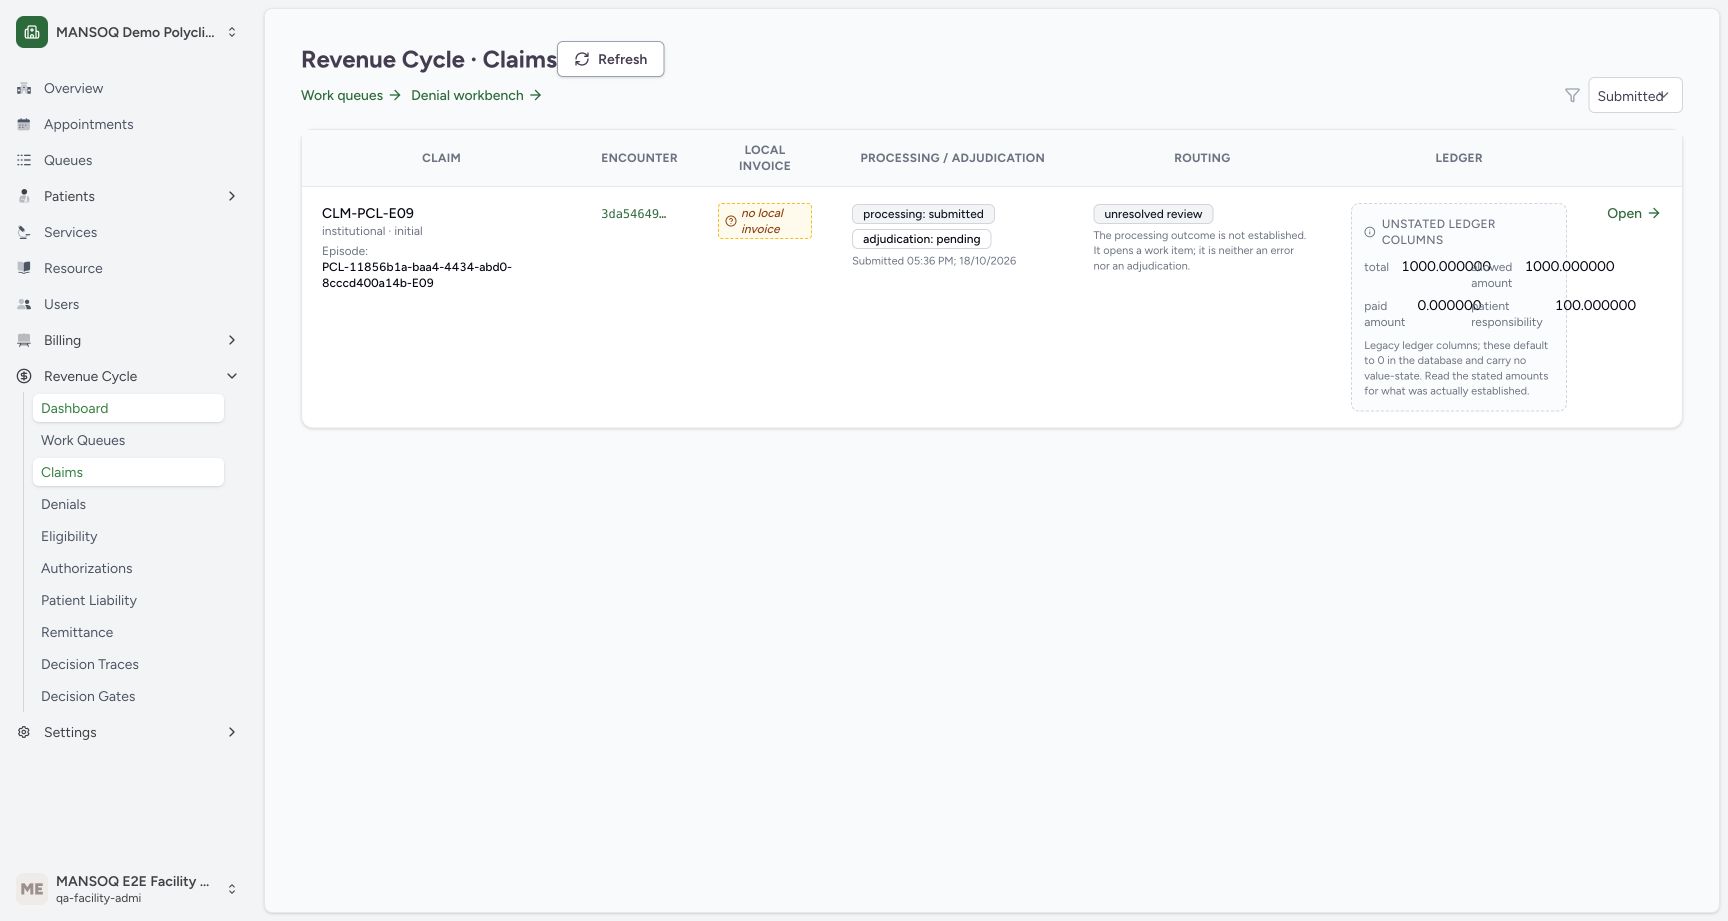Follow the Denial workbench link
Viewport: 1728px width, 921px height.
point(476,95)
